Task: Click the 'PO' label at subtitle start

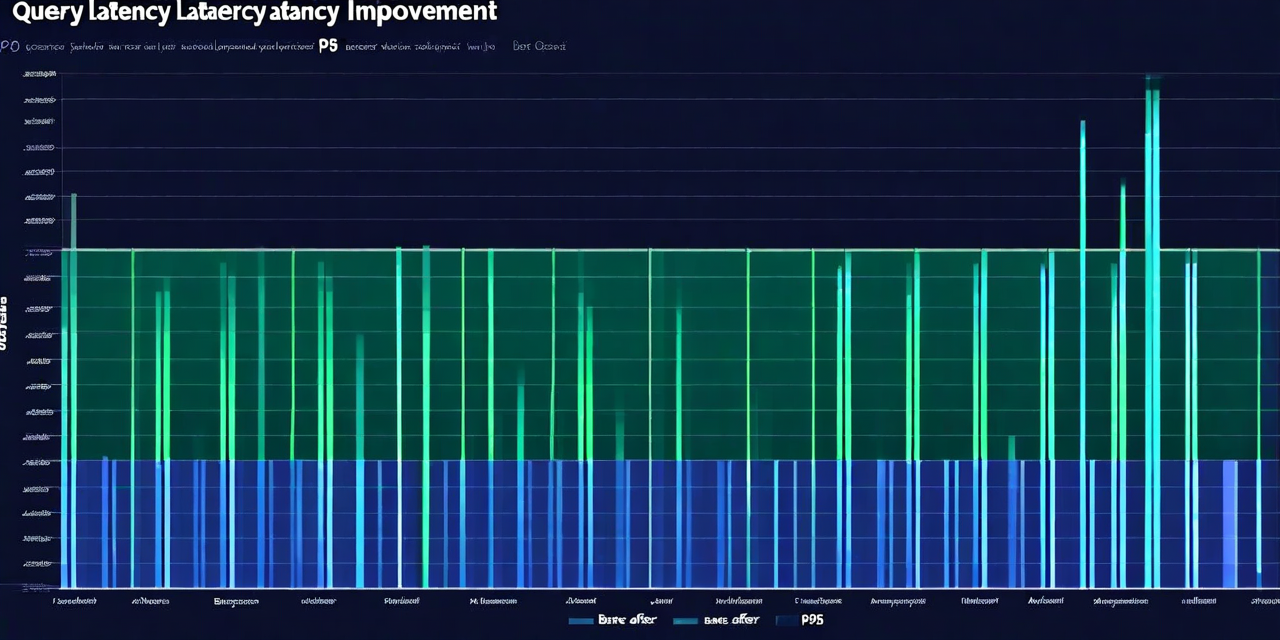Action: coord(9,46)
